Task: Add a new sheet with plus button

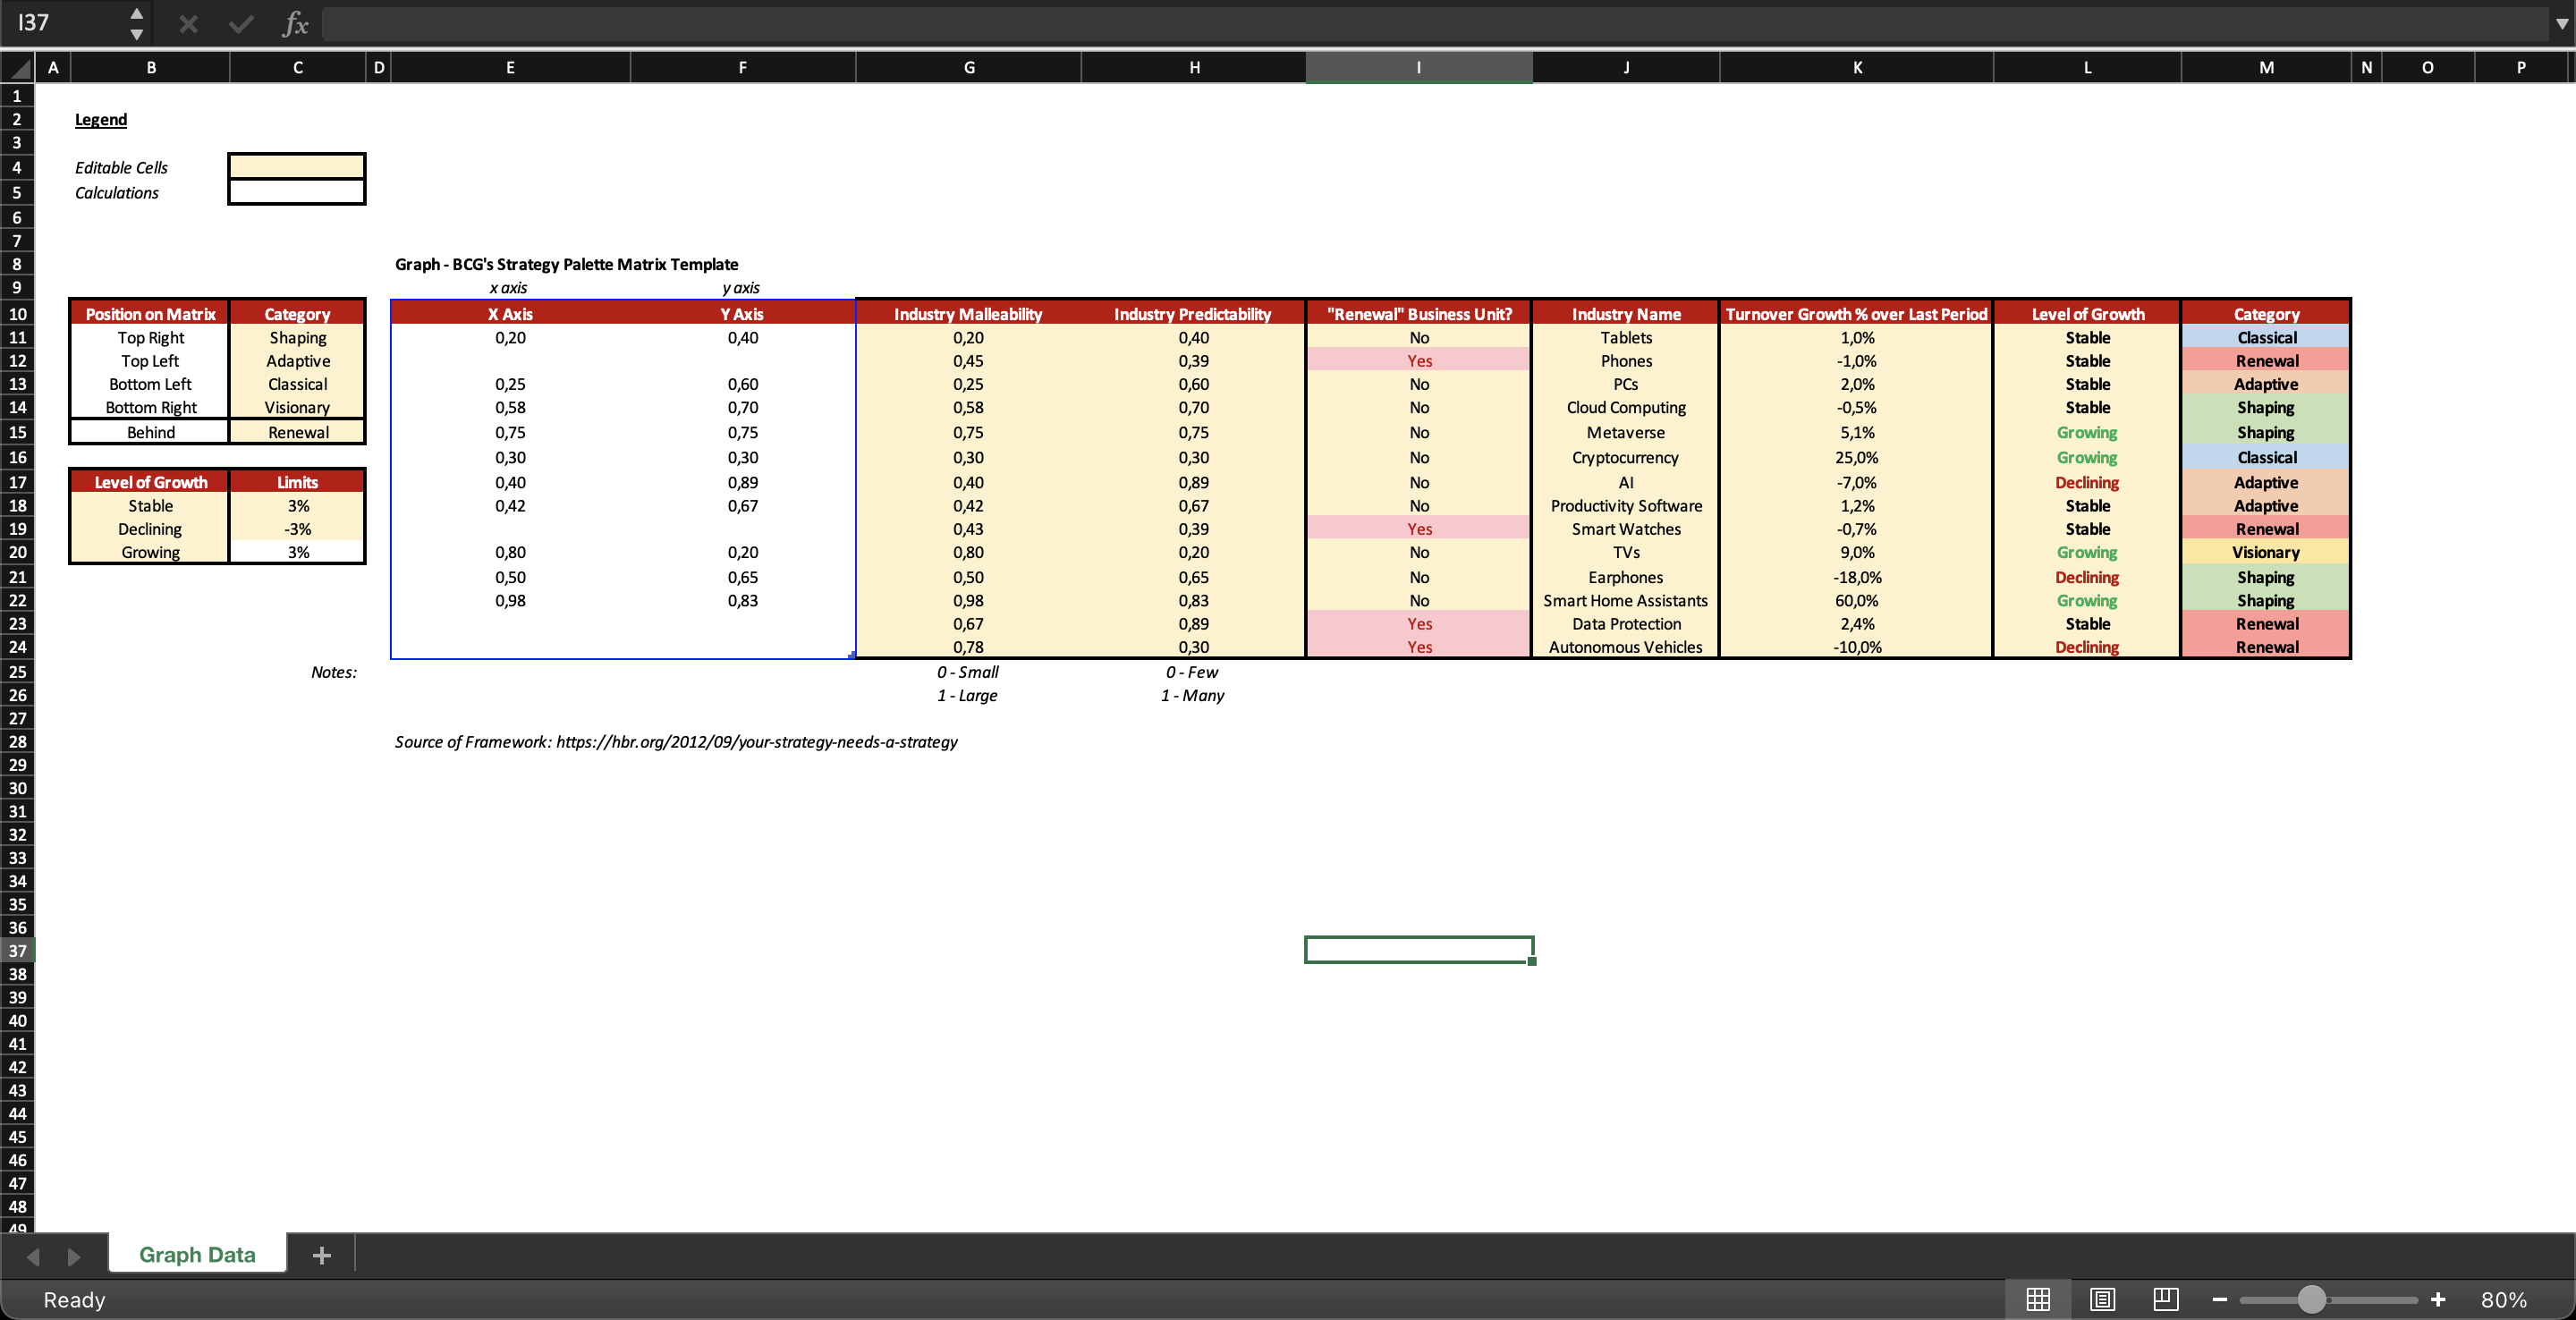Action: pos(321,1255)
